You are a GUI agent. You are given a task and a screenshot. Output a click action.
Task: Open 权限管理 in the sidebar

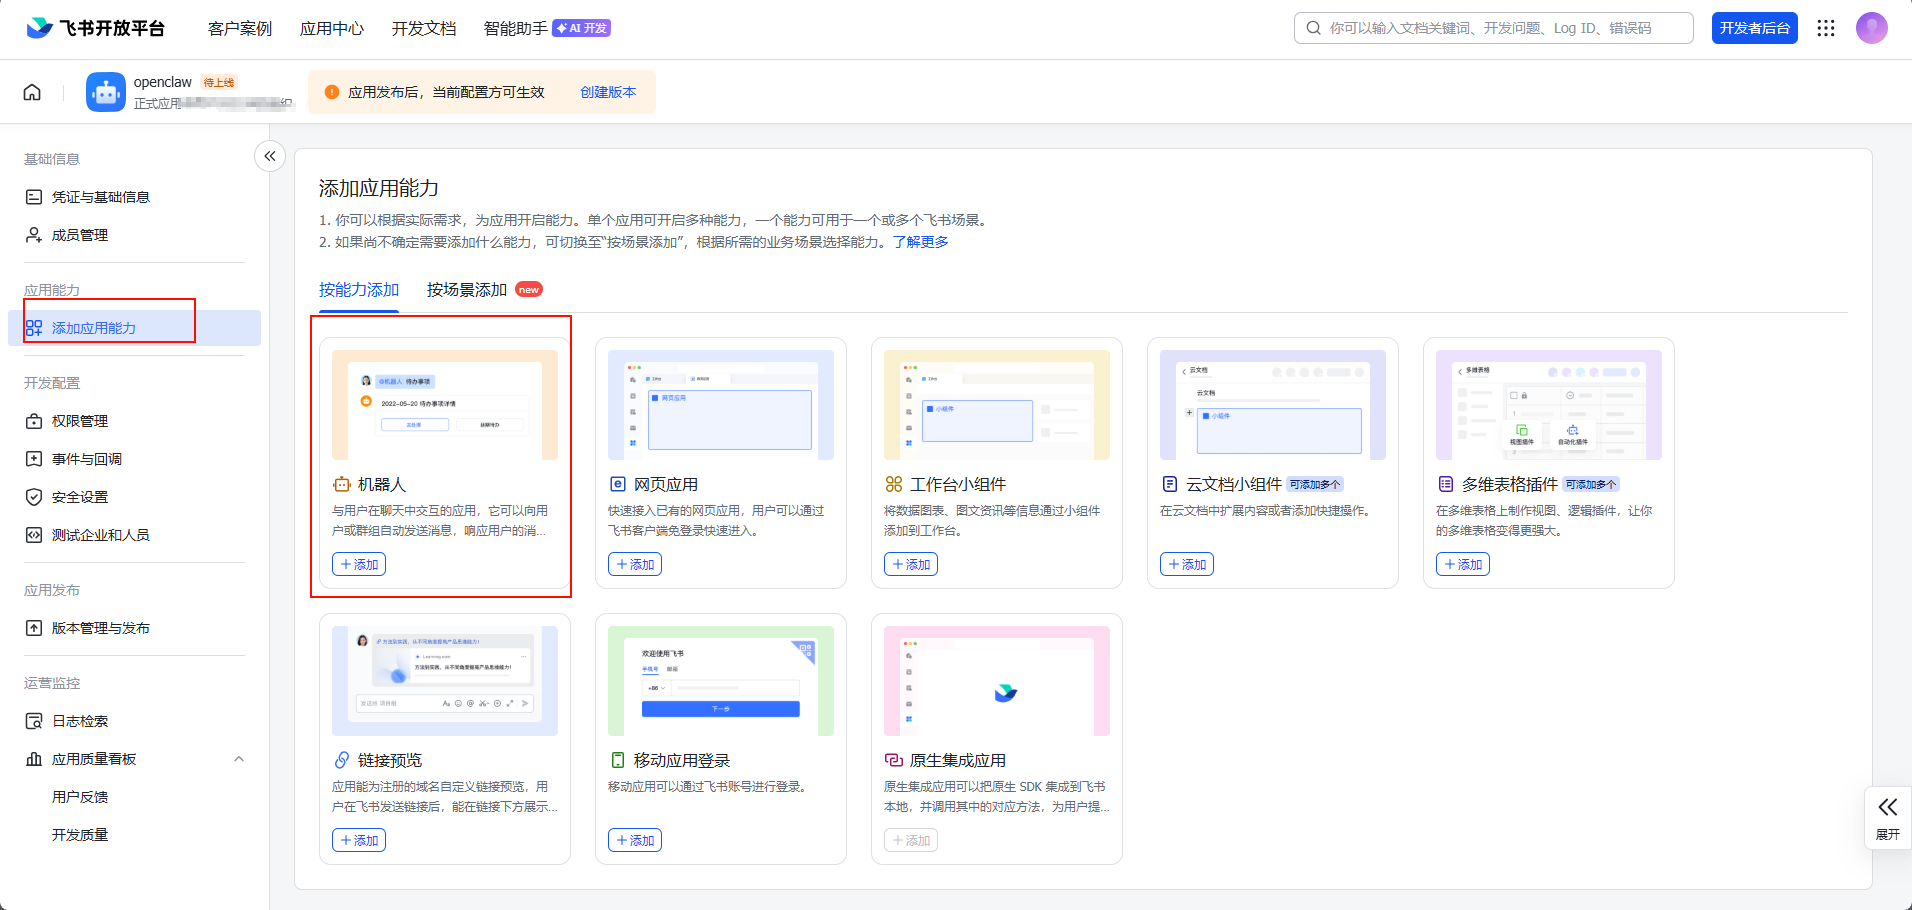click(x=80, y=421)
